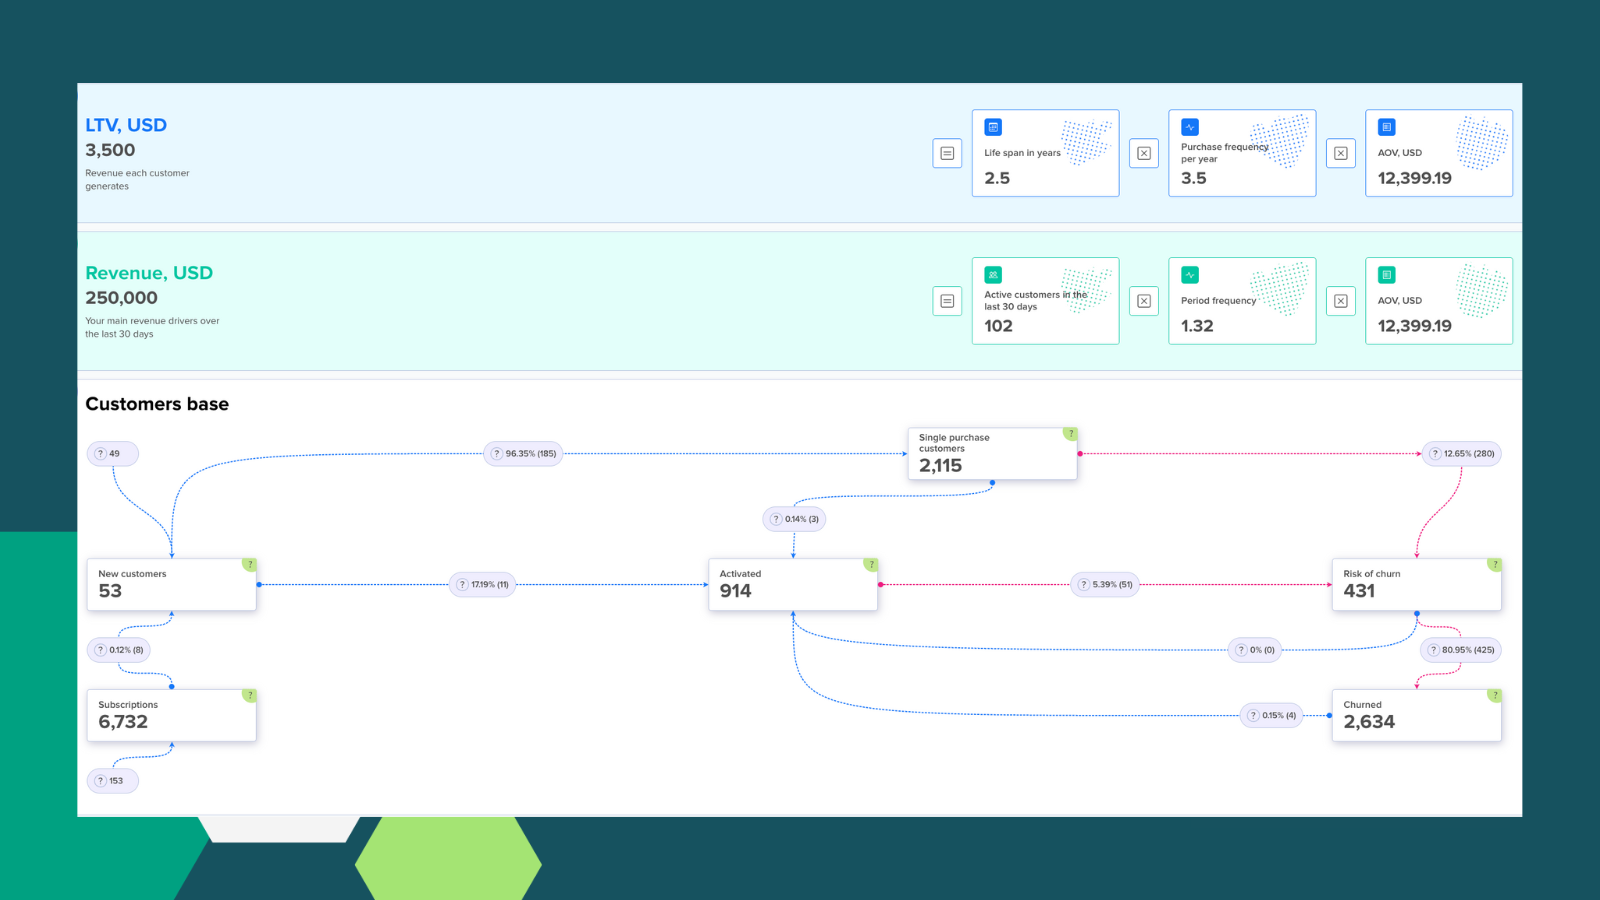This screenshot has width=1600, height=900.
Task: Click the Subscriptions 6,732 card
Action: click(171, 714)
